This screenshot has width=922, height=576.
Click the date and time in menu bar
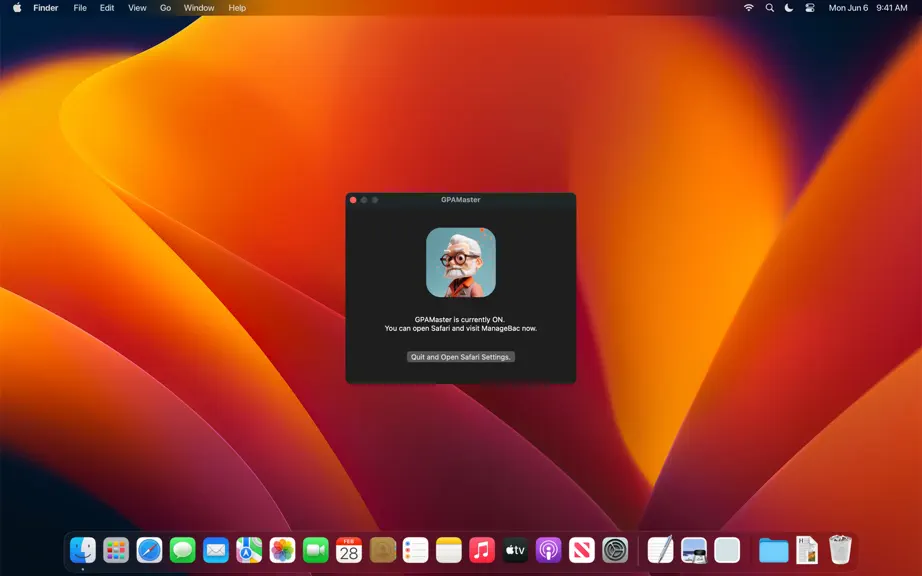(868, 8)
